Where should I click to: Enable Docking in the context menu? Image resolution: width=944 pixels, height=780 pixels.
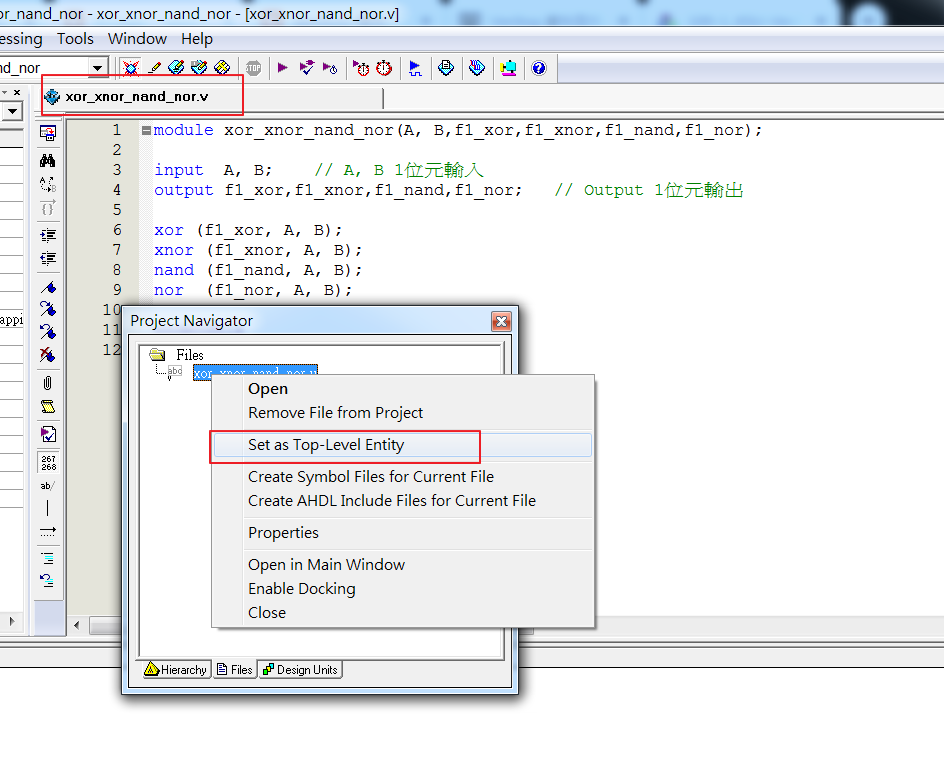coord(302,588)
